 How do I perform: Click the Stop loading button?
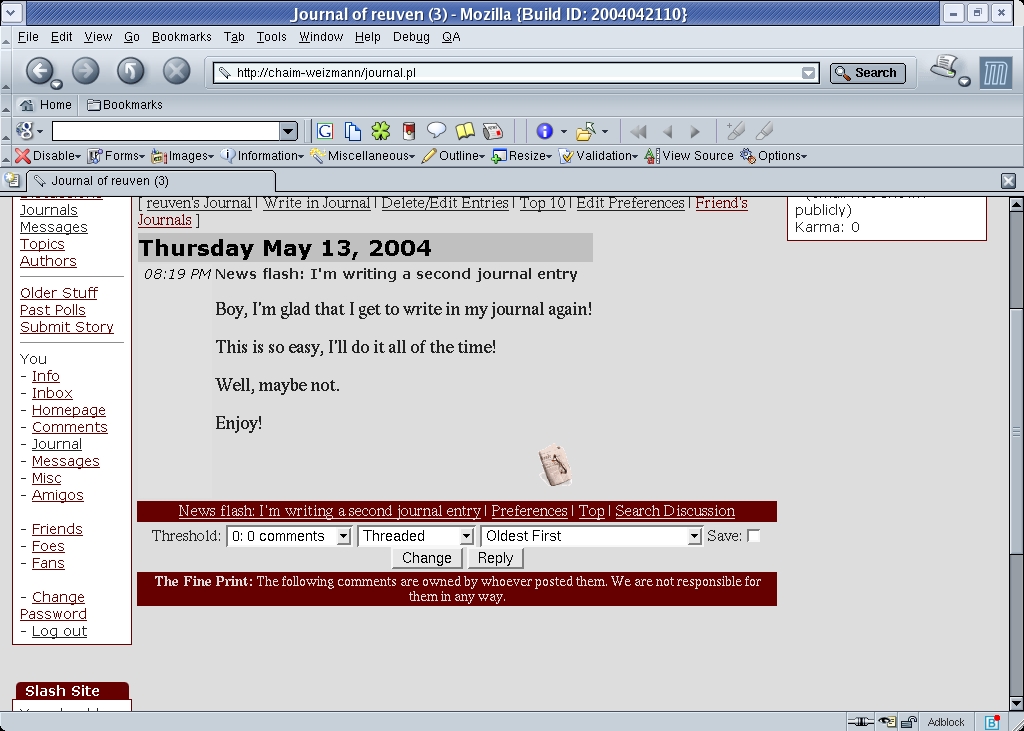176,71
